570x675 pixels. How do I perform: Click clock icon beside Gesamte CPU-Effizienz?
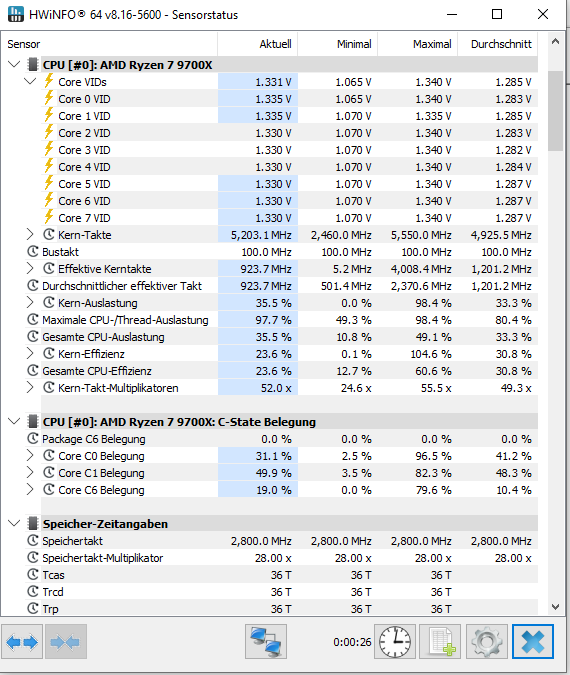[x=33, y=371]
